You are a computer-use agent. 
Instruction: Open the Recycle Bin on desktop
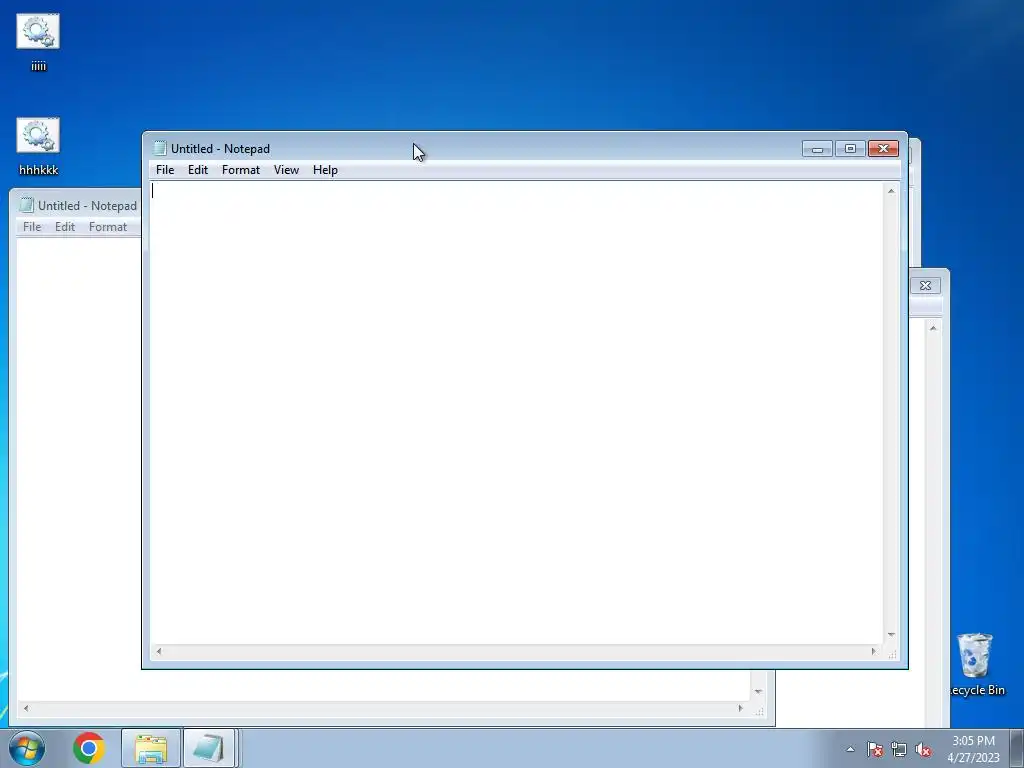tap(976, 664)
